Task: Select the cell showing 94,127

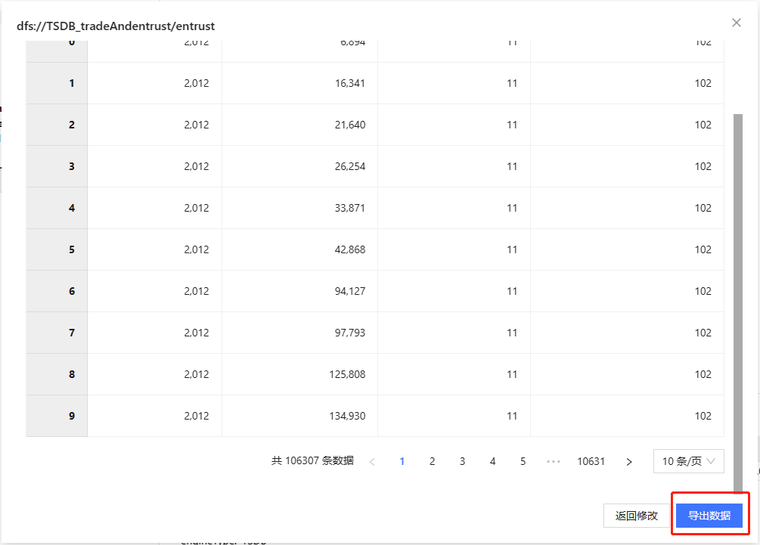Action: point(300,291)
